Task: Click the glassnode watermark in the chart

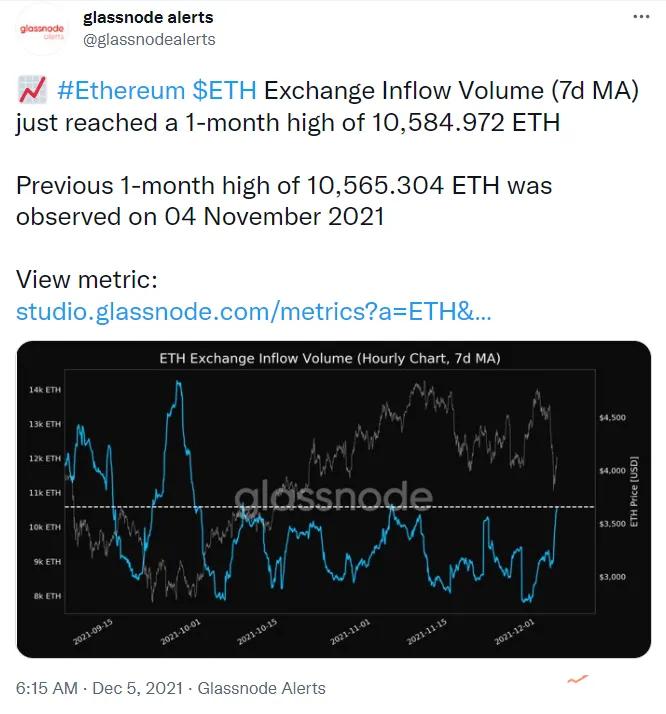Action: (x=333, y=496)
